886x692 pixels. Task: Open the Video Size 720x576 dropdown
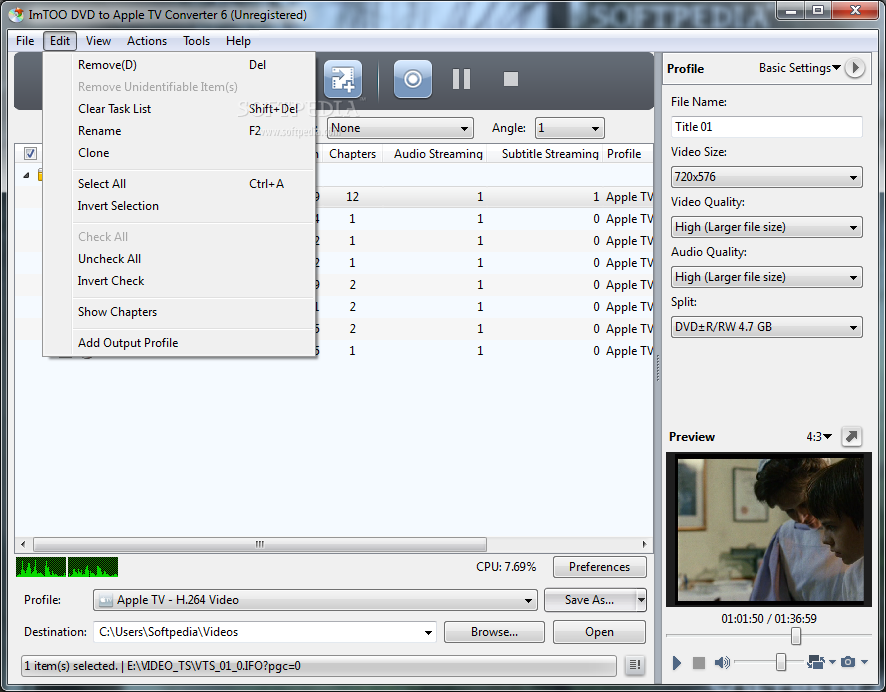tap(766, 177)
